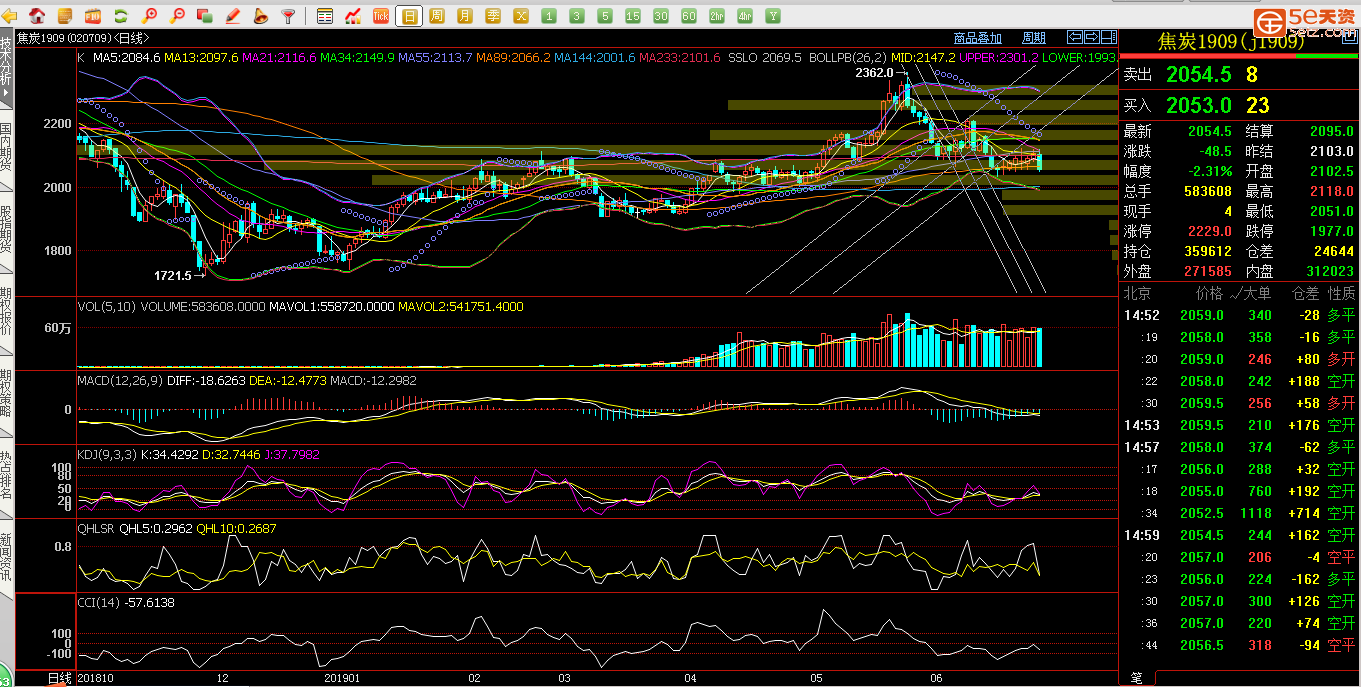Switch to Tick chart

tap(381, 15)
